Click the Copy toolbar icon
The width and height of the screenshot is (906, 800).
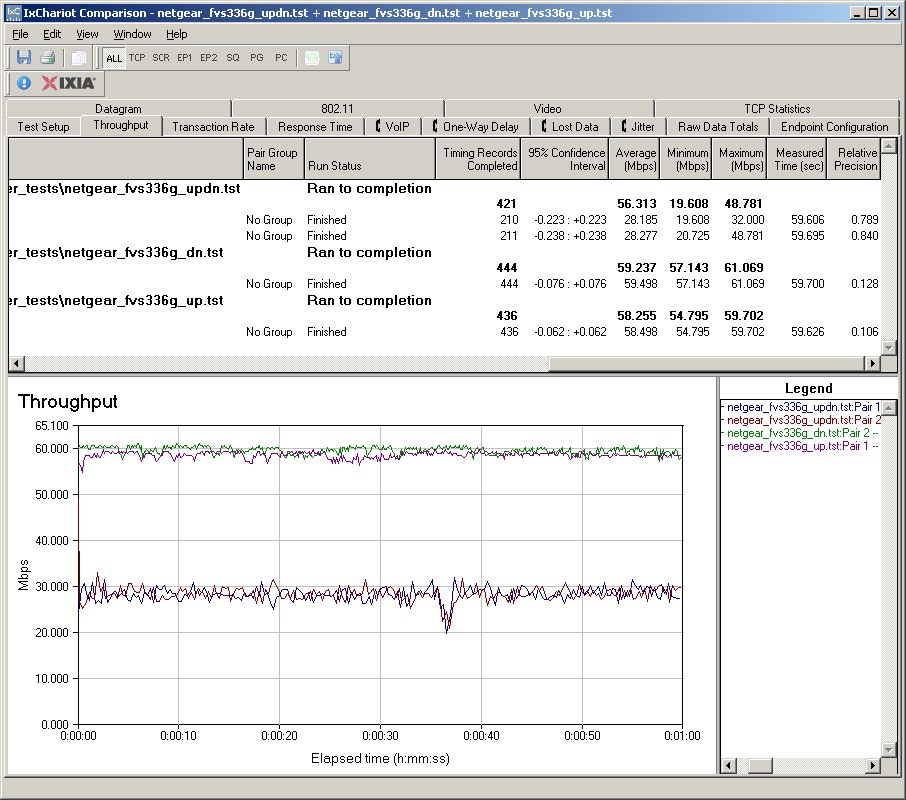coord(78,58)
